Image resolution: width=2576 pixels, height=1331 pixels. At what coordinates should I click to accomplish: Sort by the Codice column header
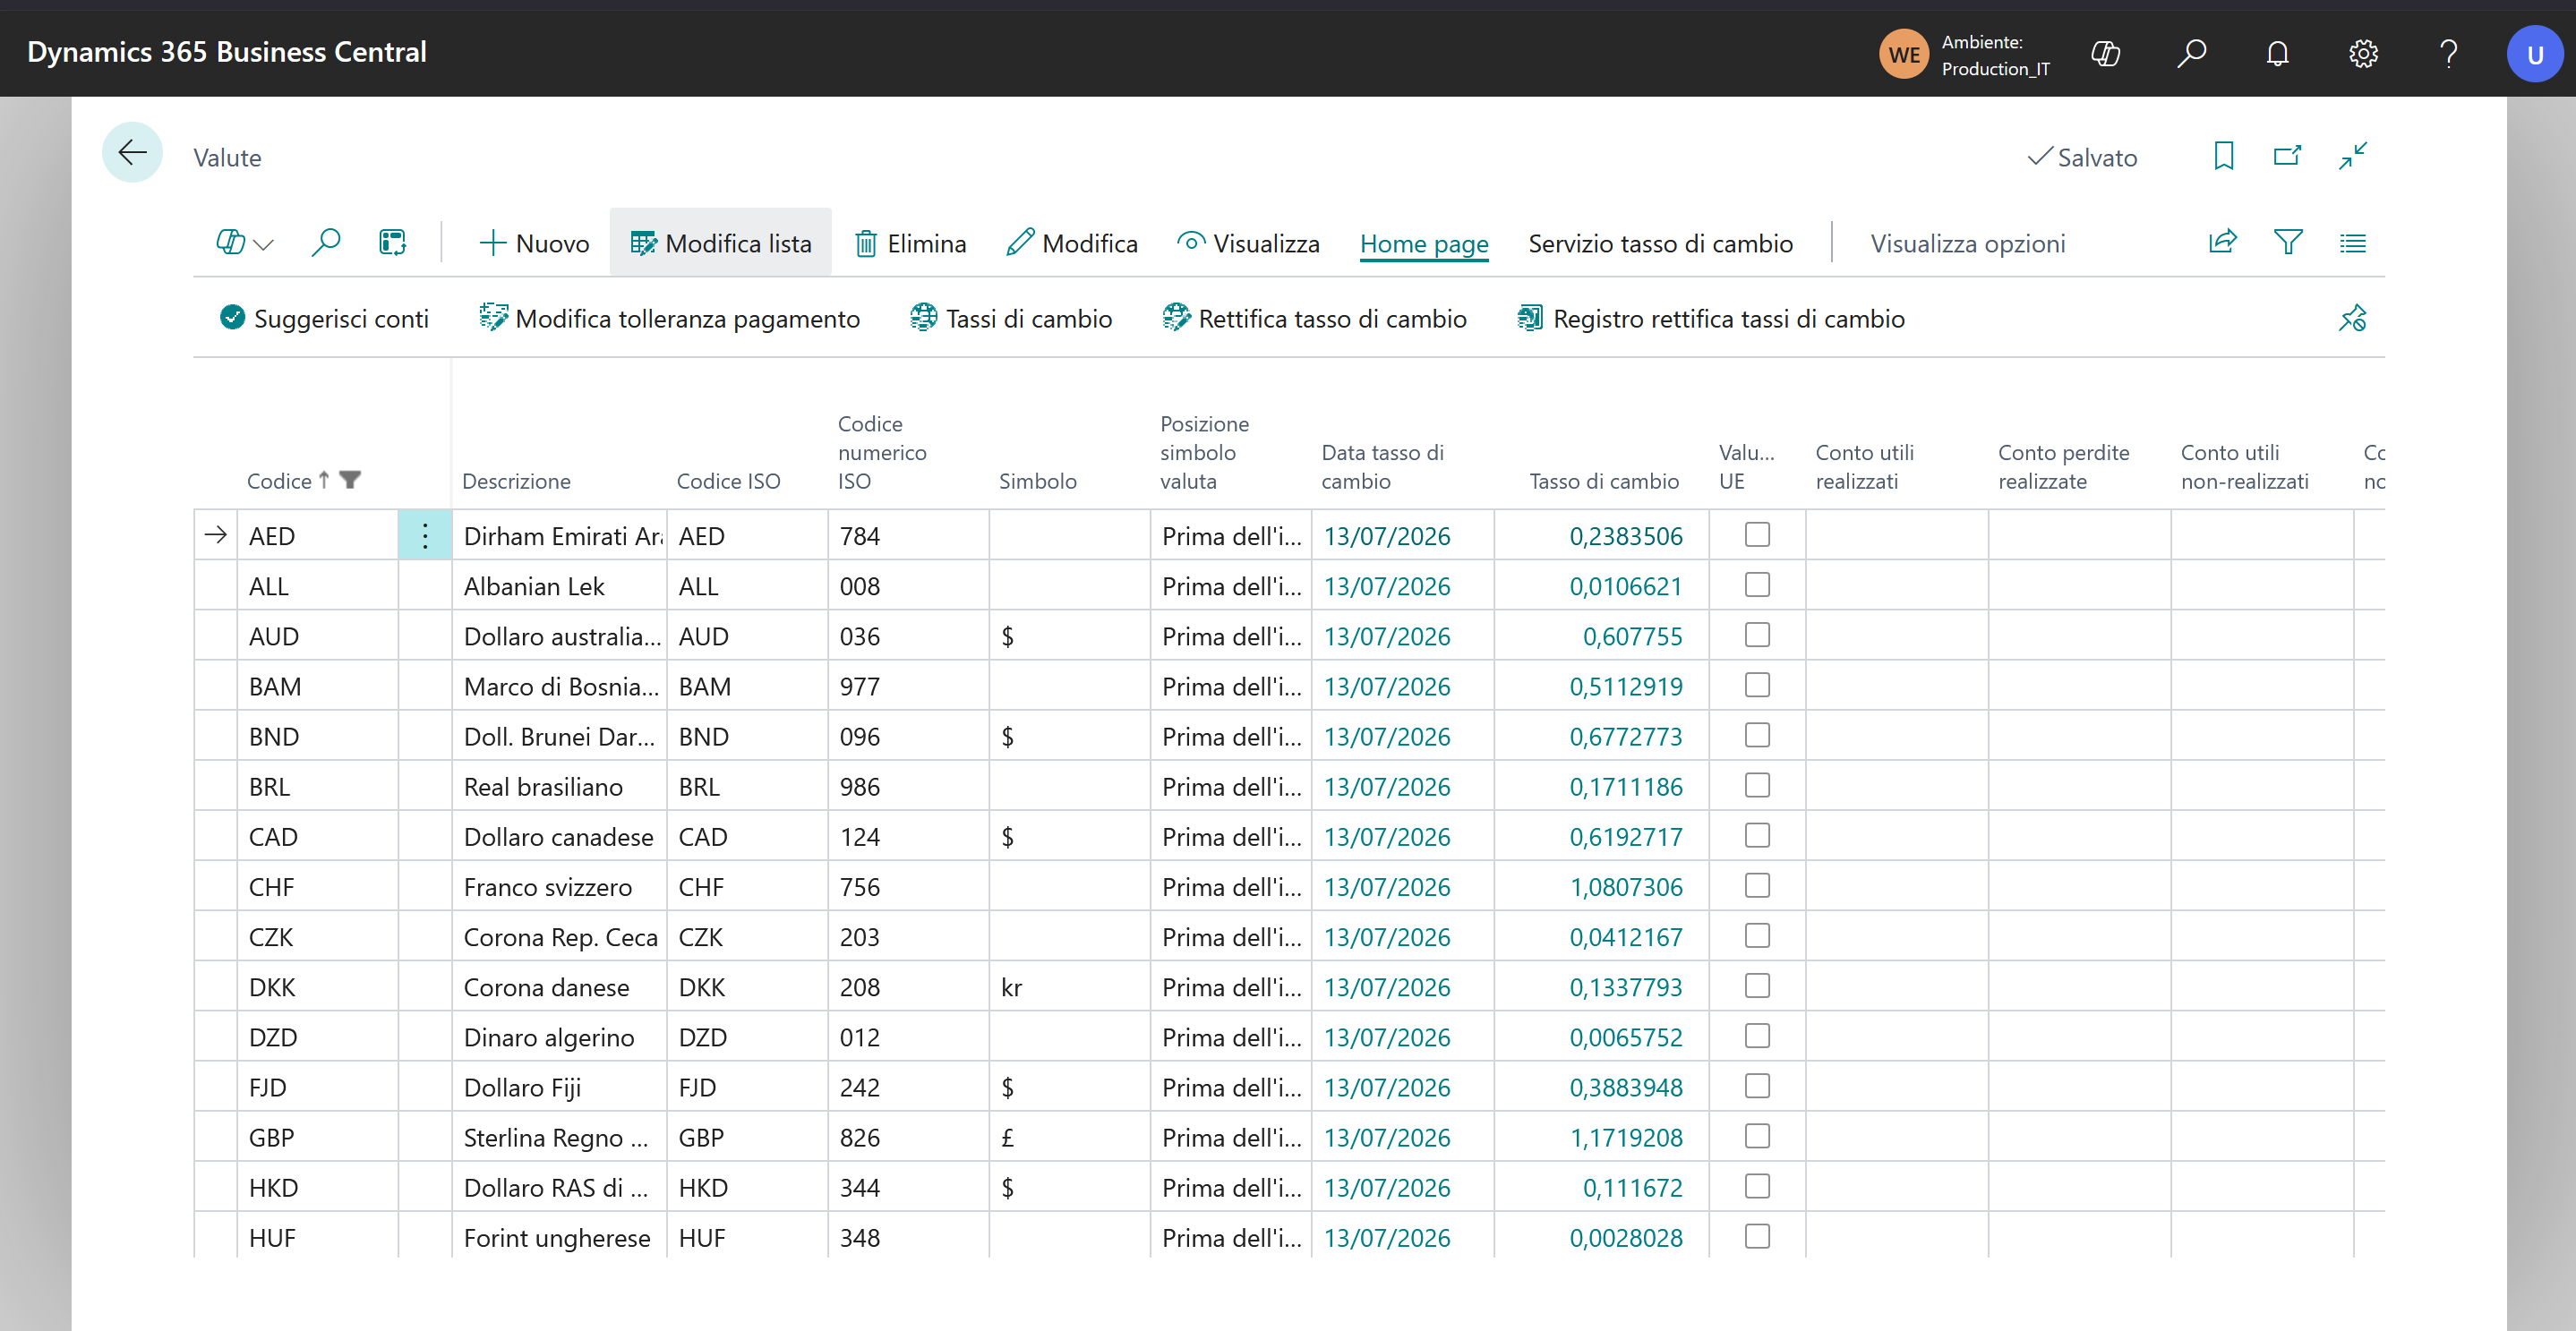[x=280, y=481]
